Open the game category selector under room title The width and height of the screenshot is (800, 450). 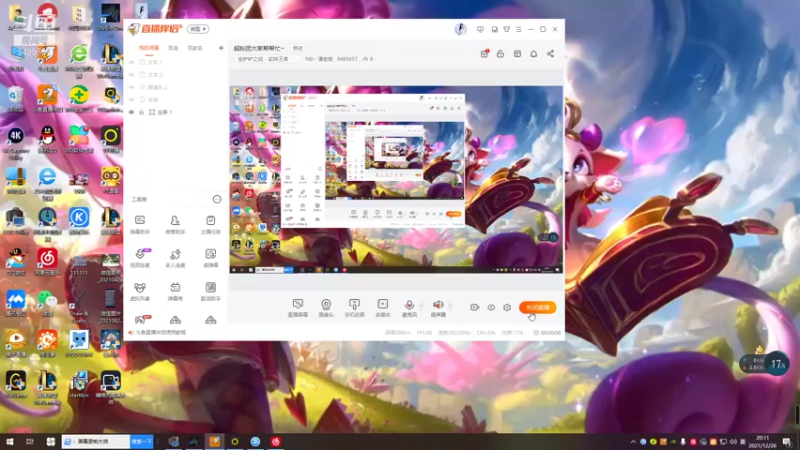[x=265, y=59]
